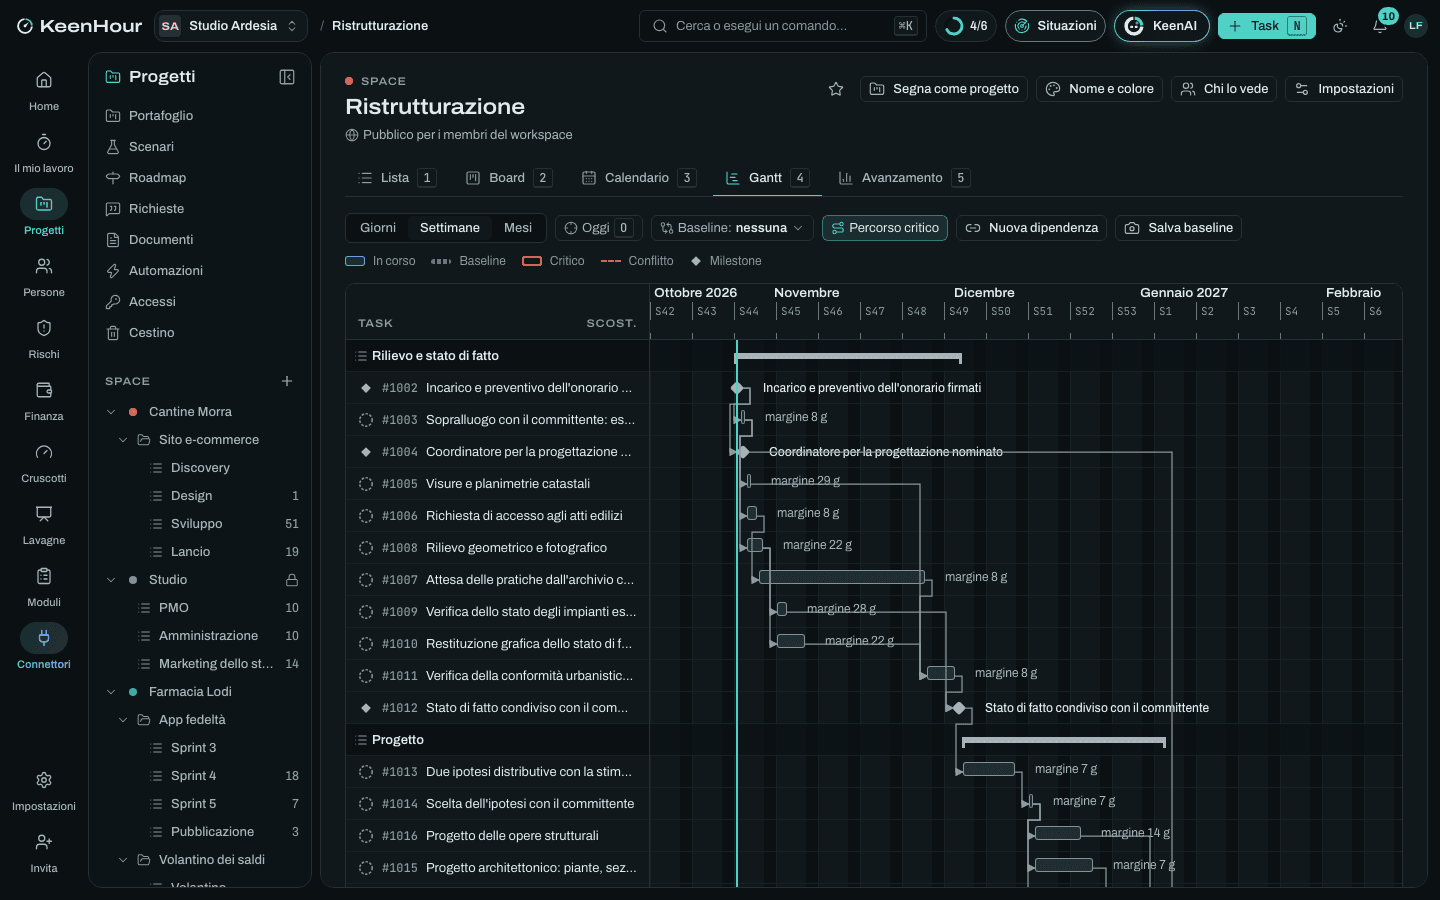Open Lavagne whiteboards
The height and width of the screenshot is (900, 1440).
point(44,525)
